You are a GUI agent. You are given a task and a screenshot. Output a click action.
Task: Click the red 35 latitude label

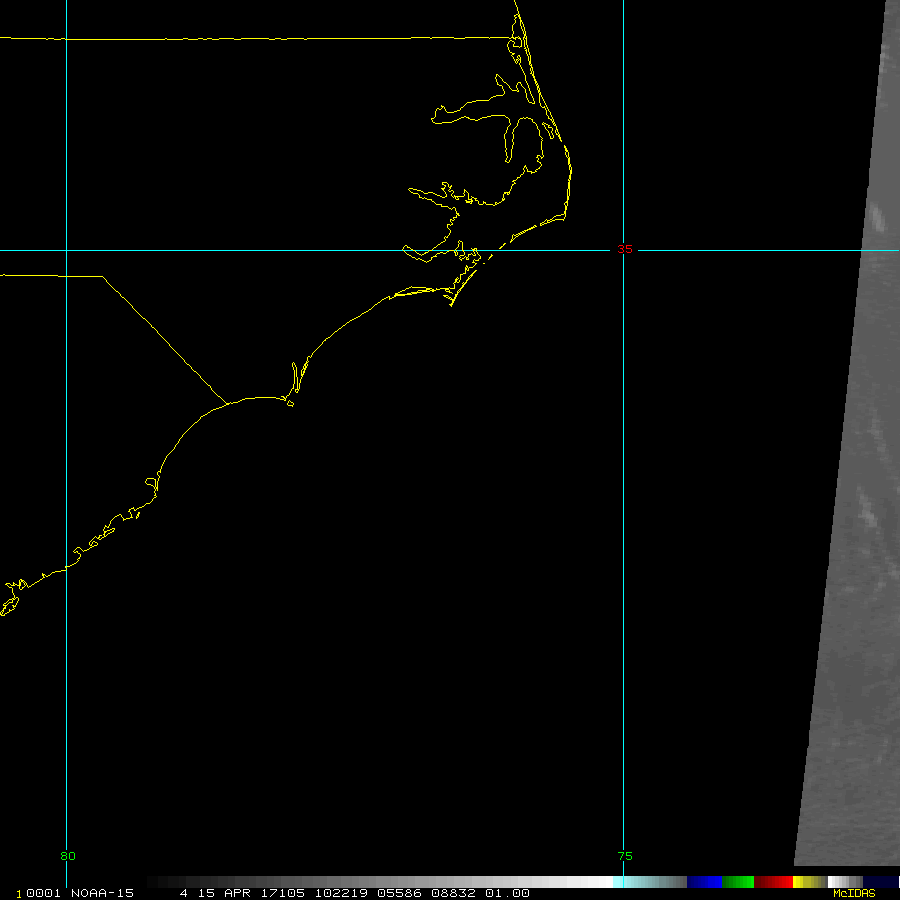click(625, 250)
